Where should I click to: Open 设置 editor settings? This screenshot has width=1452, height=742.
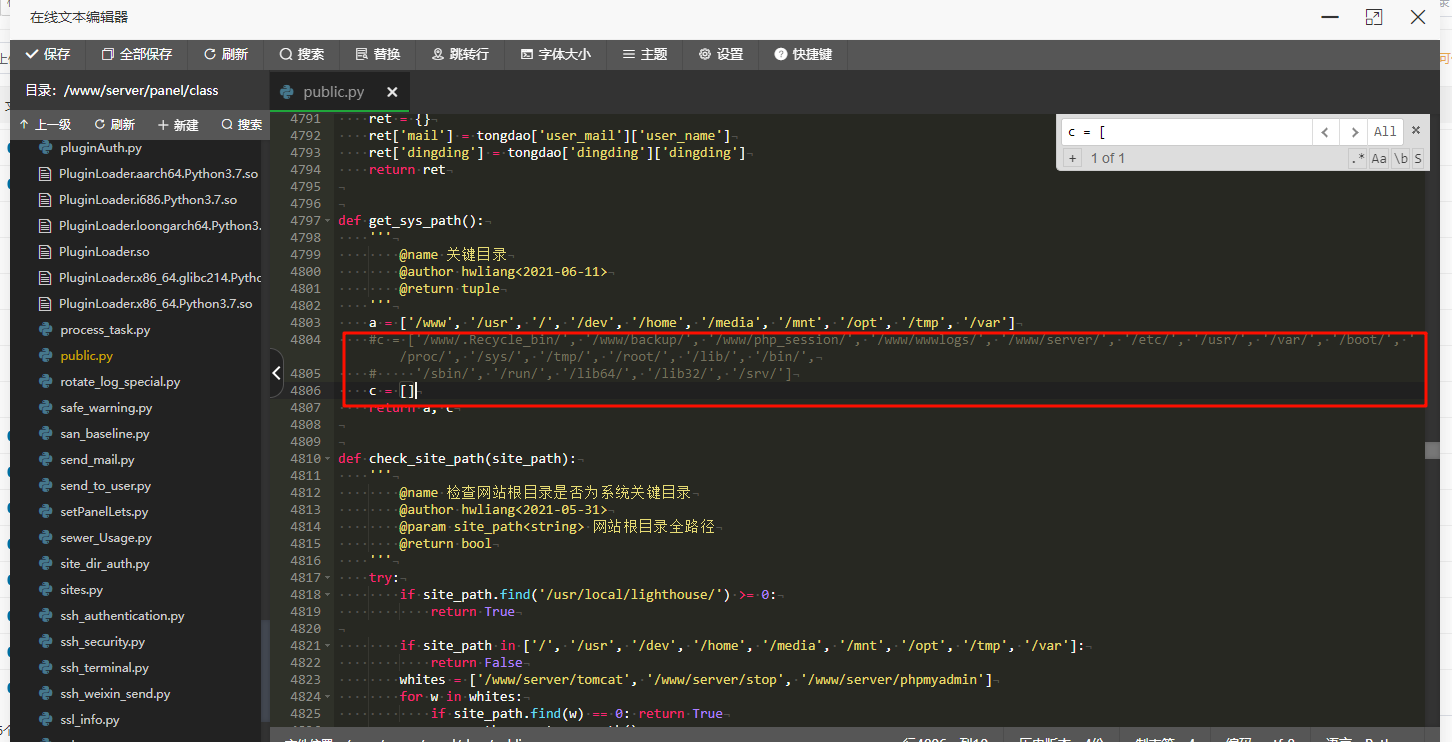tap(720, 54)
